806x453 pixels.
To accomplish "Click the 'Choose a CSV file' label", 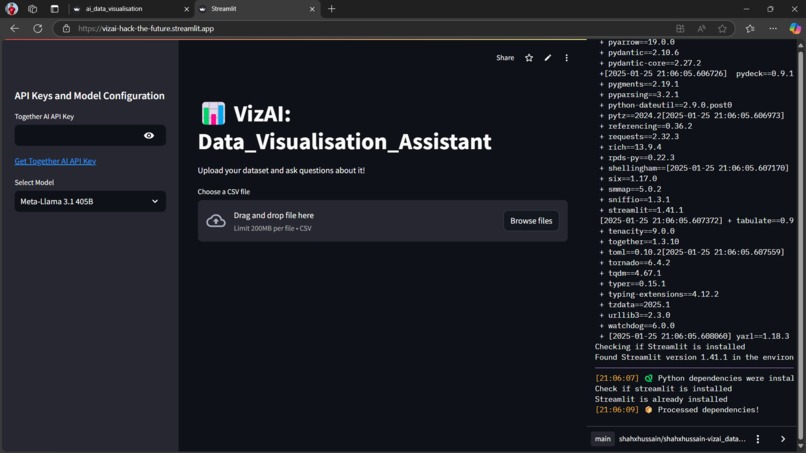I will coord(224,191).
